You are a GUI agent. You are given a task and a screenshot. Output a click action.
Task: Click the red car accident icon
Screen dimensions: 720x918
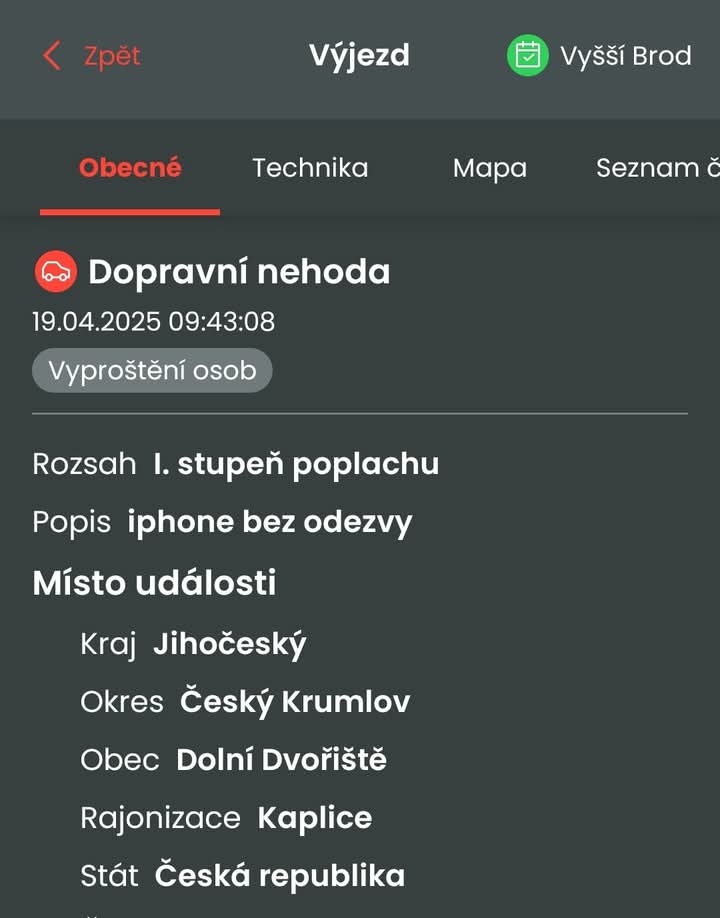(x=56, y=271)
